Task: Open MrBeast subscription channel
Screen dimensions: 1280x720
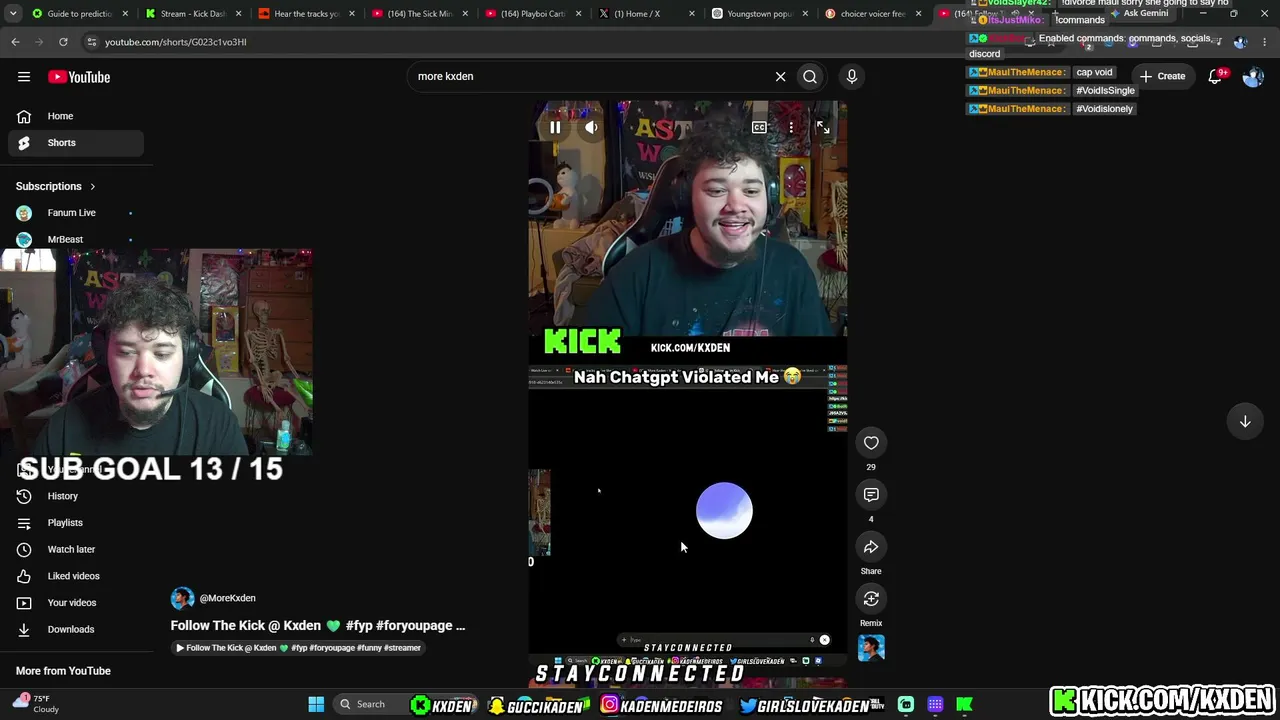Action: 76,240
